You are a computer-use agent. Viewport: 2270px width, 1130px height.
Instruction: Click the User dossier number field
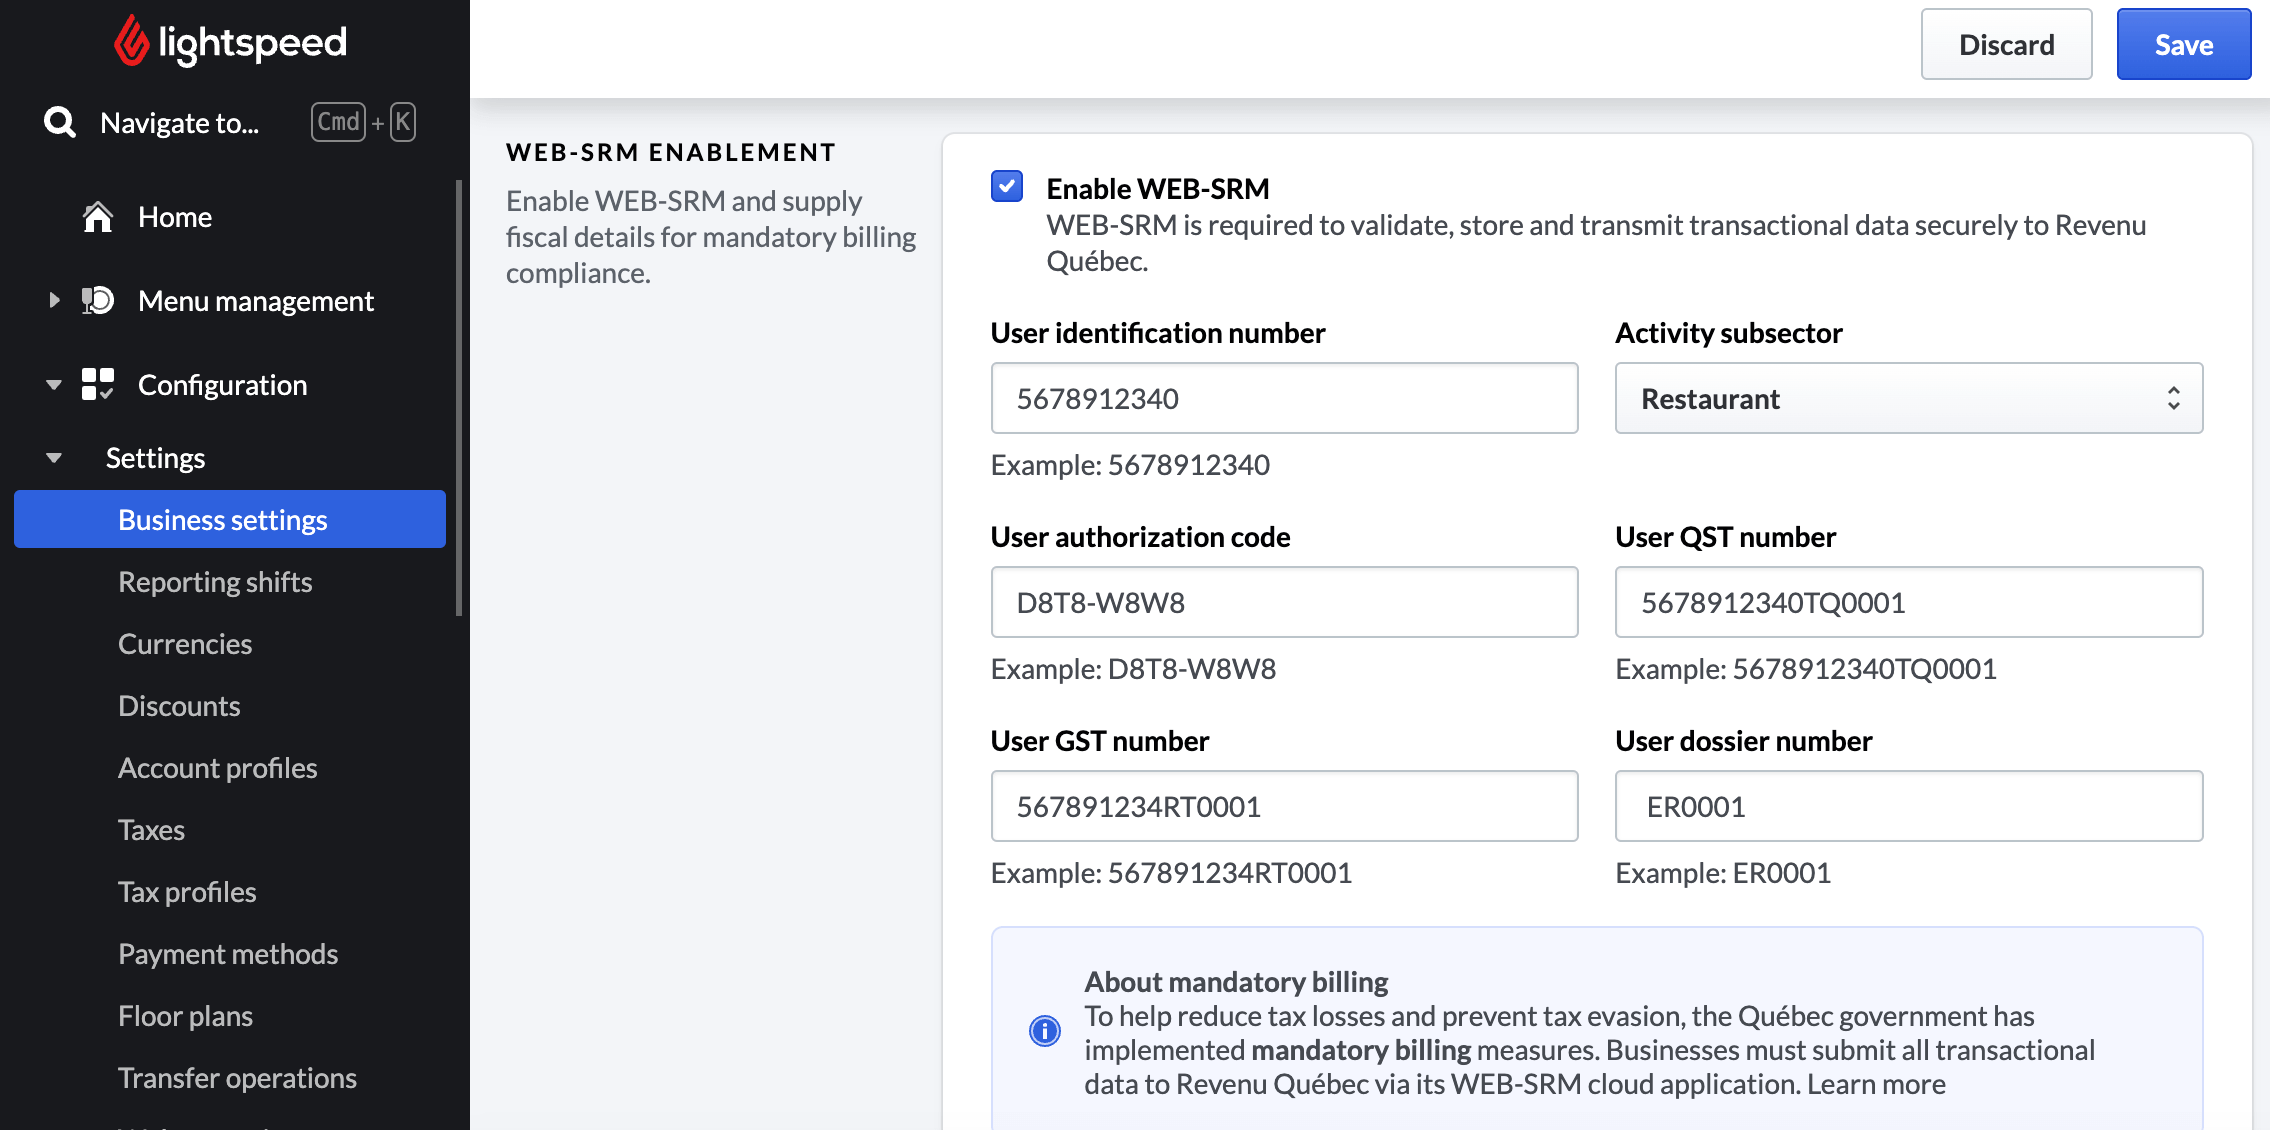(x=1909, y=806)
